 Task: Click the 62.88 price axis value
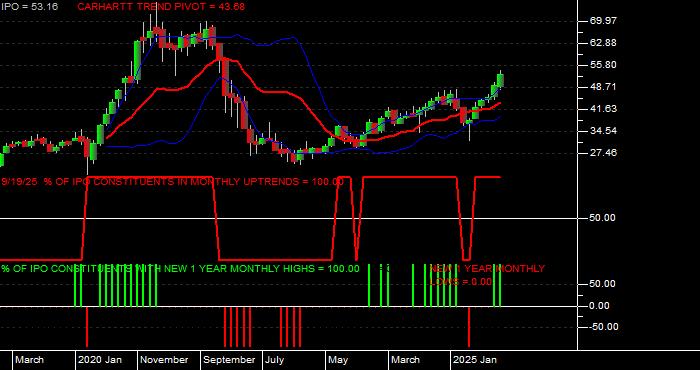tap(604, 43)
